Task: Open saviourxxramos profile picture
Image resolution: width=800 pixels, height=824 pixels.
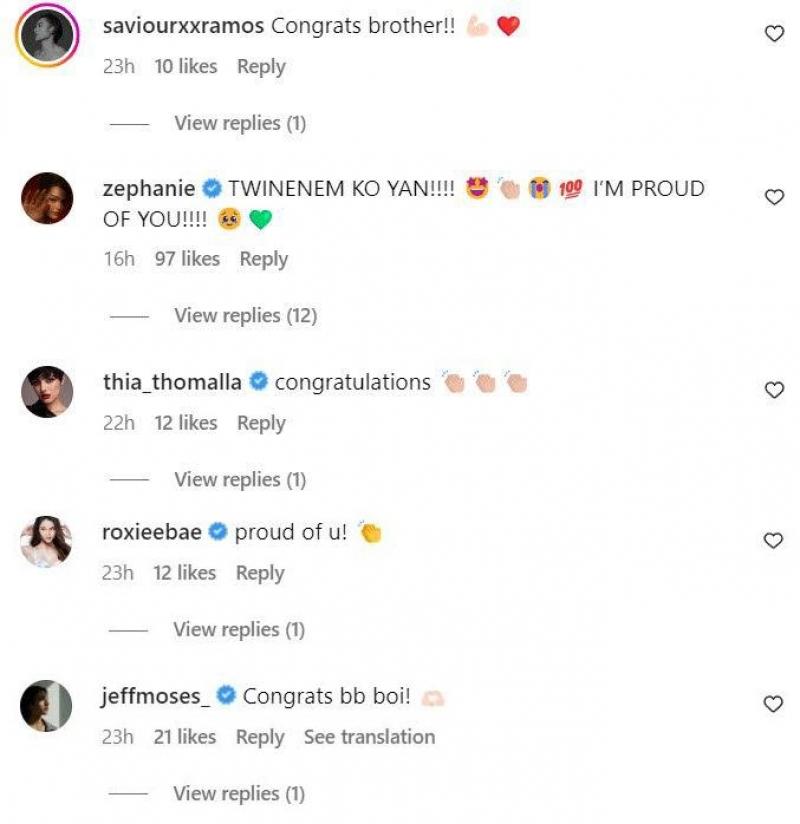Action: pos(46,39)
